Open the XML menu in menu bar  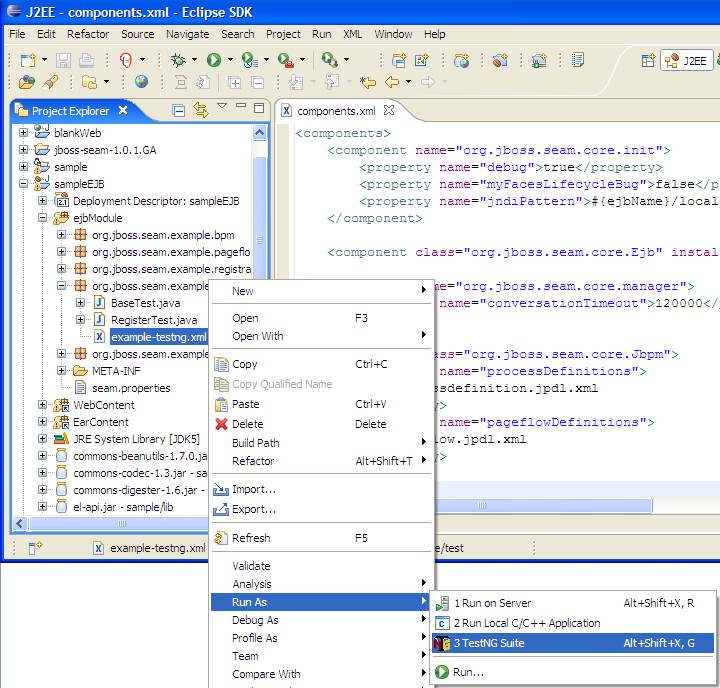[352, 34]
